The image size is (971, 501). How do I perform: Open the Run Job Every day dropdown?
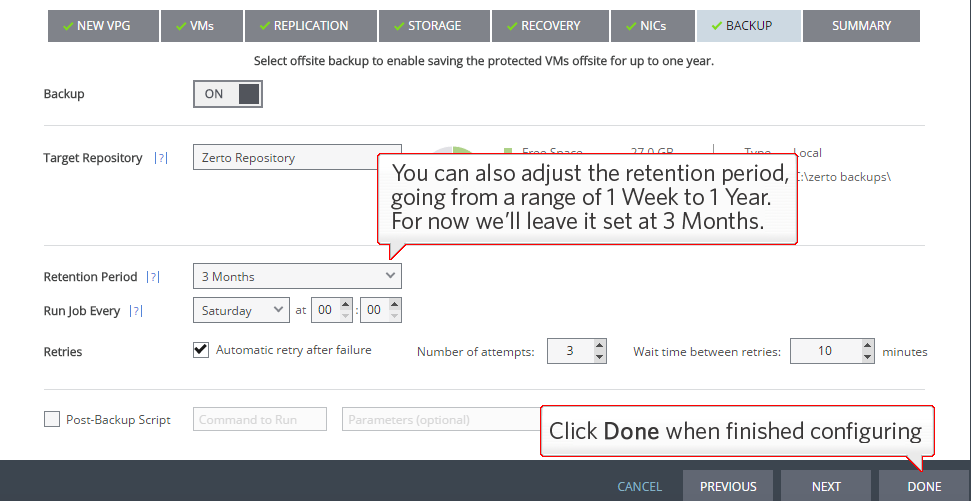tap(241, 311)
